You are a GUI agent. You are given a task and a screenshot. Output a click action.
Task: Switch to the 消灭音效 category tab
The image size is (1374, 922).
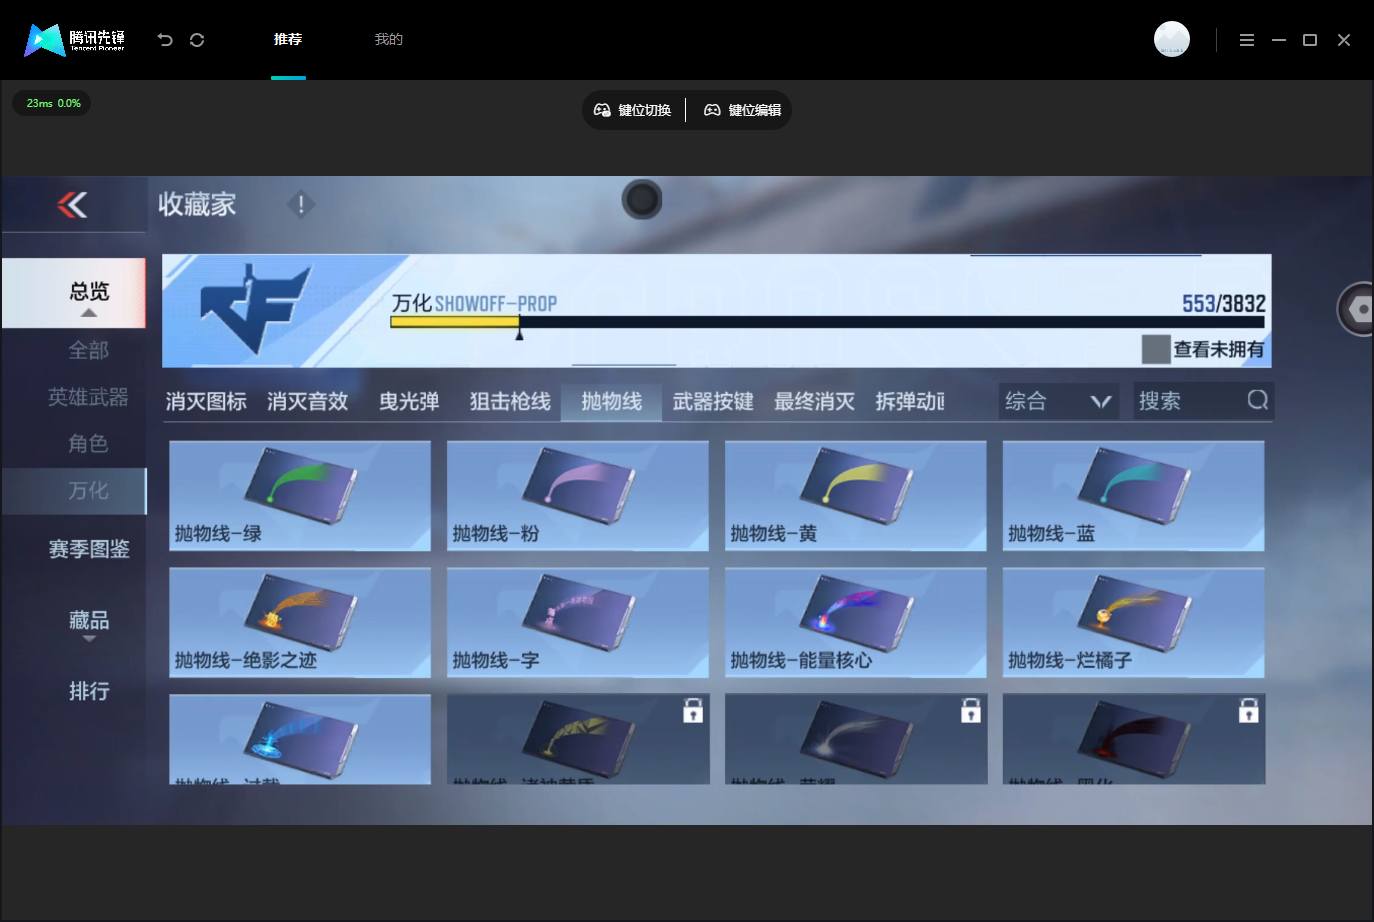pos(307,401)
